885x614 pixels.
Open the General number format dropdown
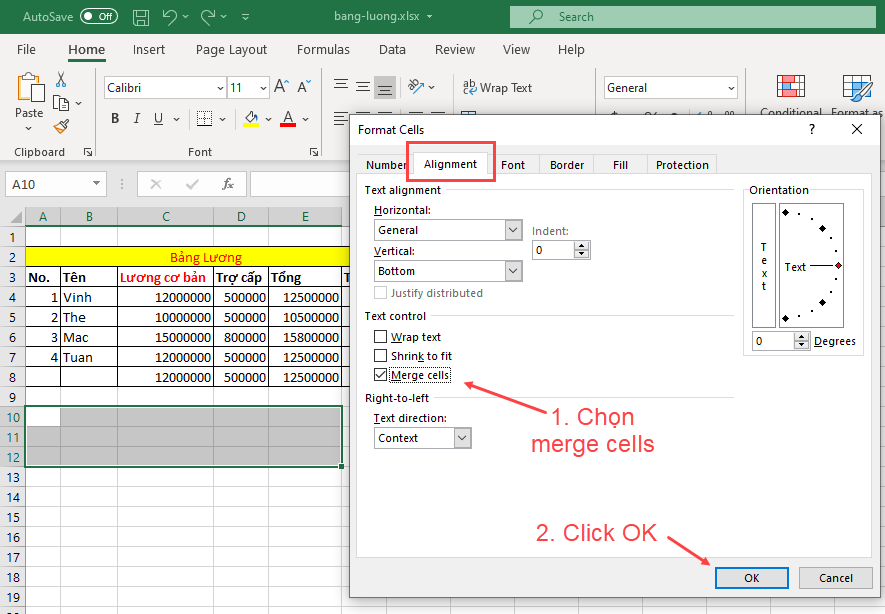point(731,88)
